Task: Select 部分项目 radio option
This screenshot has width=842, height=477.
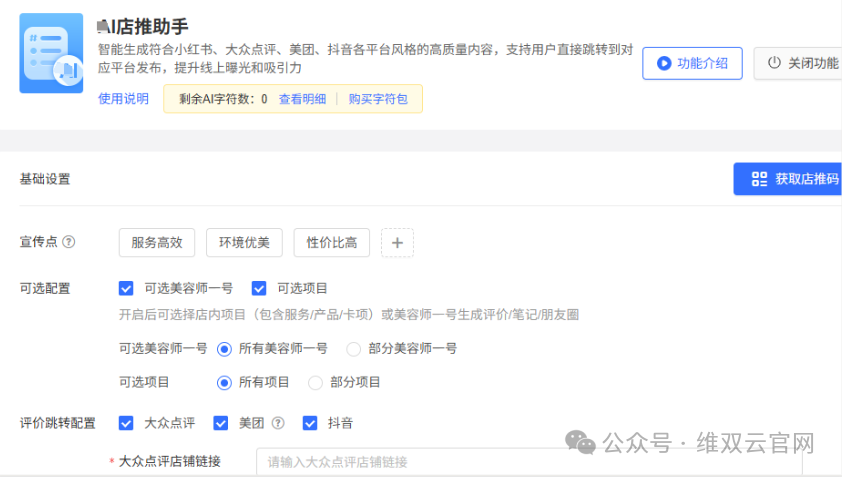Action: pos(315,382)
